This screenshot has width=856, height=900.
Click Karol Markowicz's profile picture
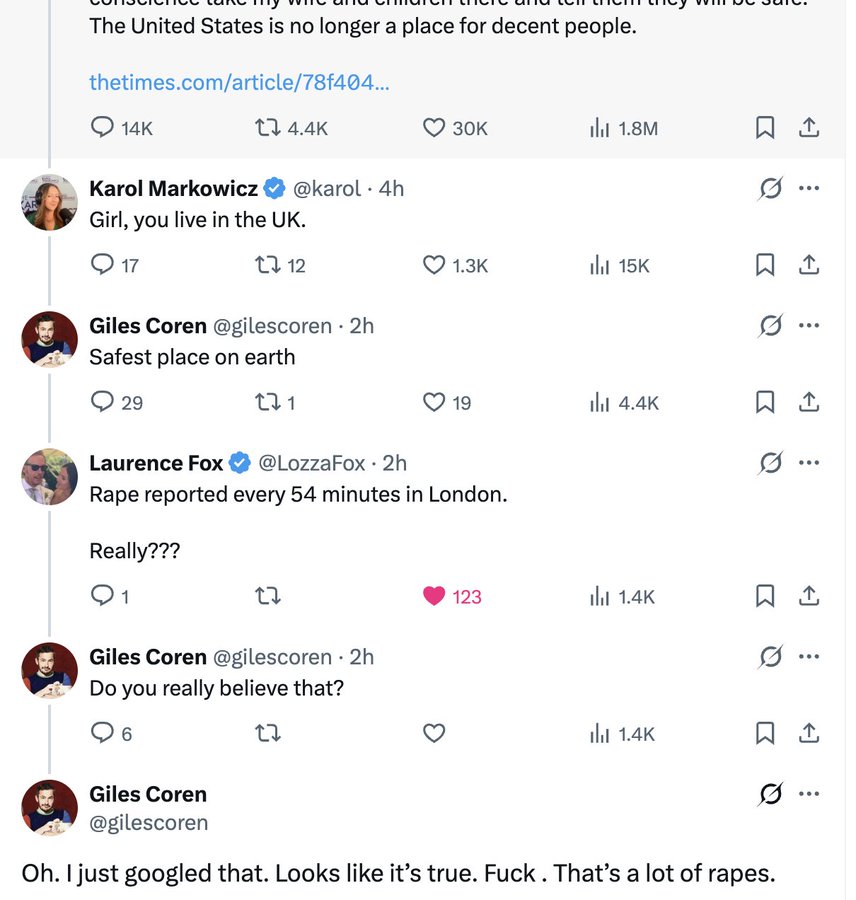[49, 203]
